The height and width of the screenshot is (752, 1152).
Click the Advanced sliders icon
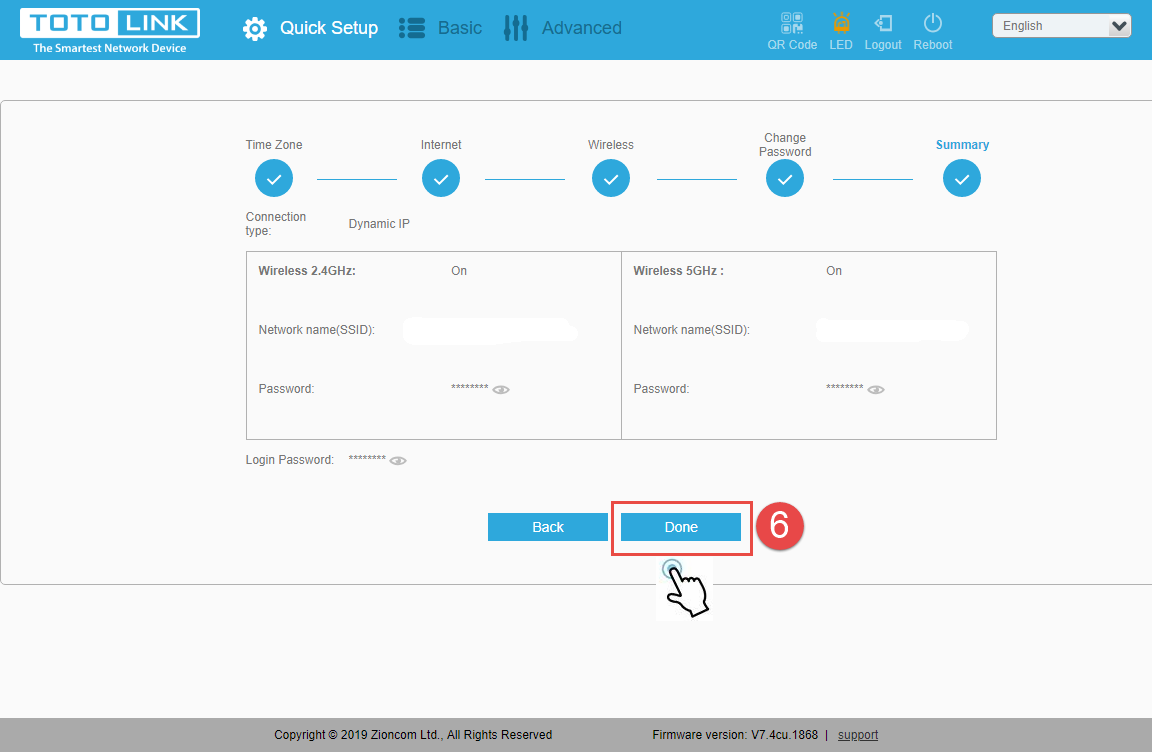tap(516, 29)
